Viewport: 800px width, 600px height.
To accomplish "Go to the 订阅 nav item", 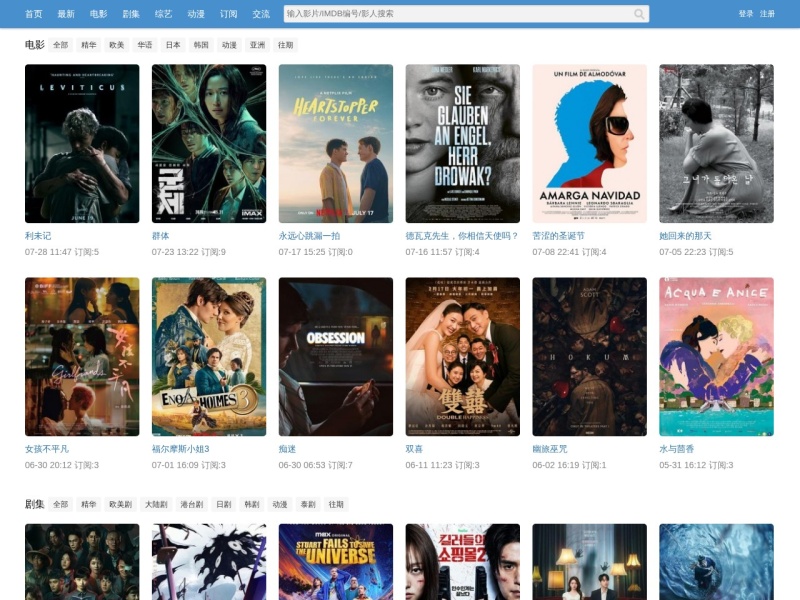I will click(229, 14).
